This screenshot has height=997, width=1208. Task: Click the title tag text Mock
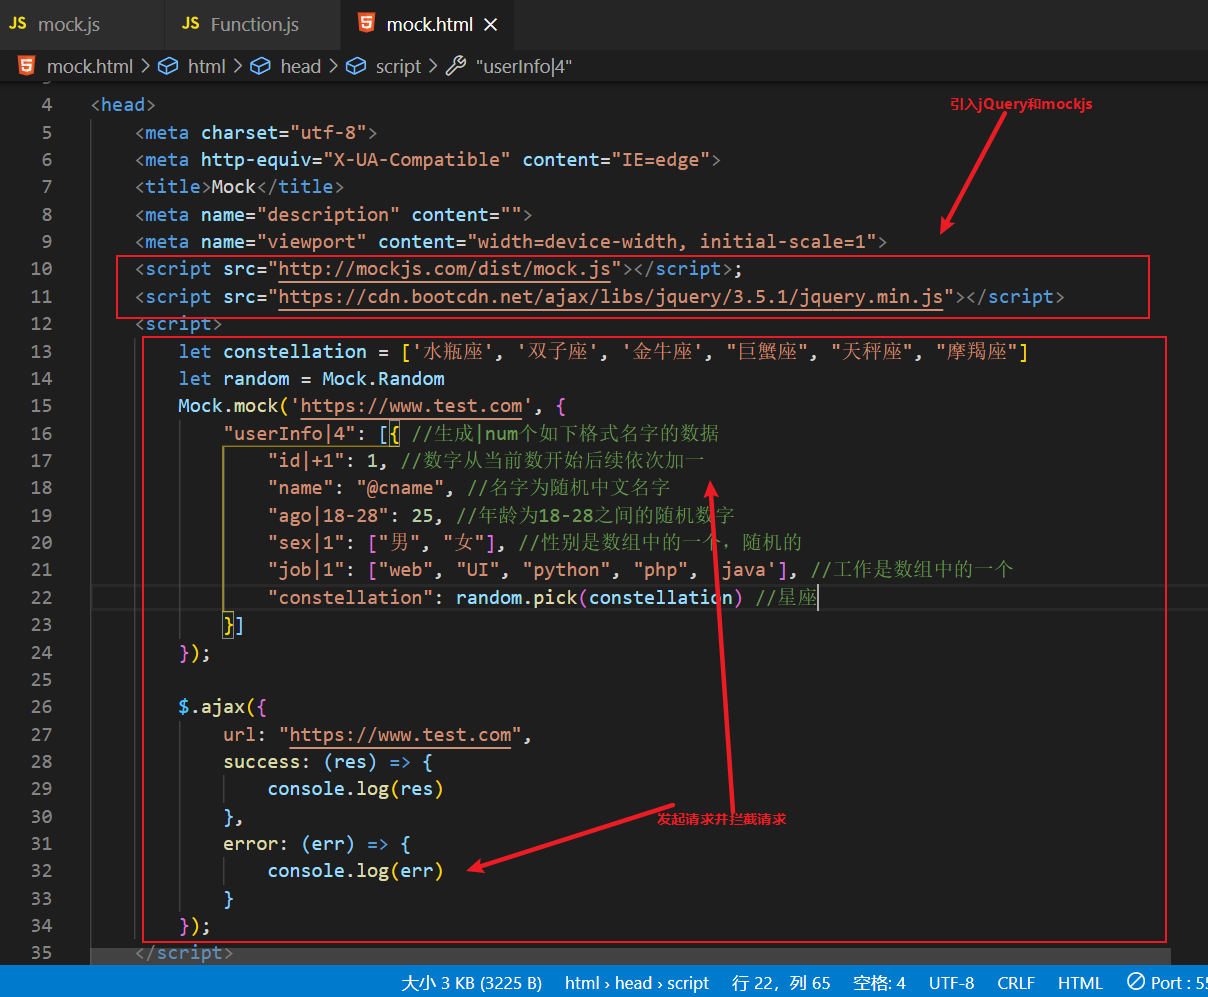click(233, 187)
